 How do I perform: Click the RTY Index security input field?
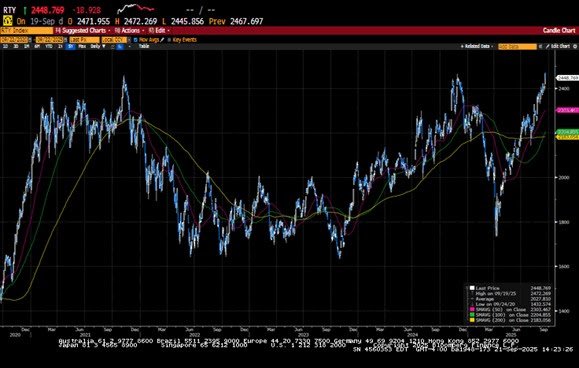tap(27, 31)
